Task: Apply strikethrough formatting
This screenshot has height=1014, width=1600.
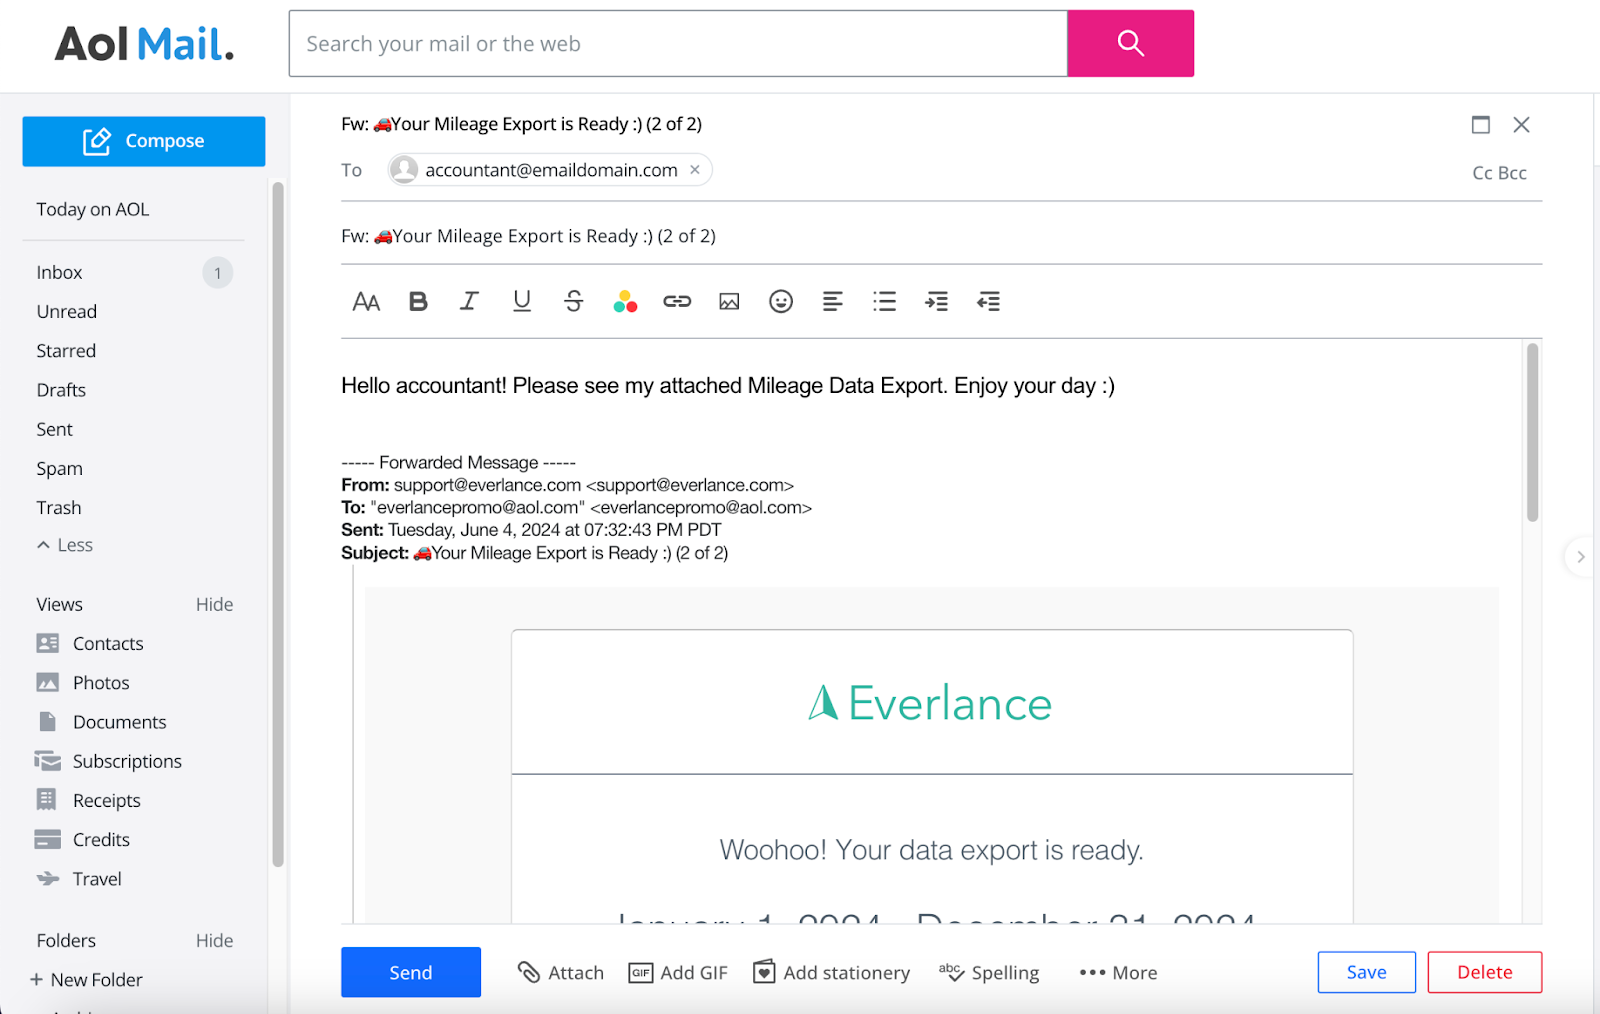Action: (574, 301)
